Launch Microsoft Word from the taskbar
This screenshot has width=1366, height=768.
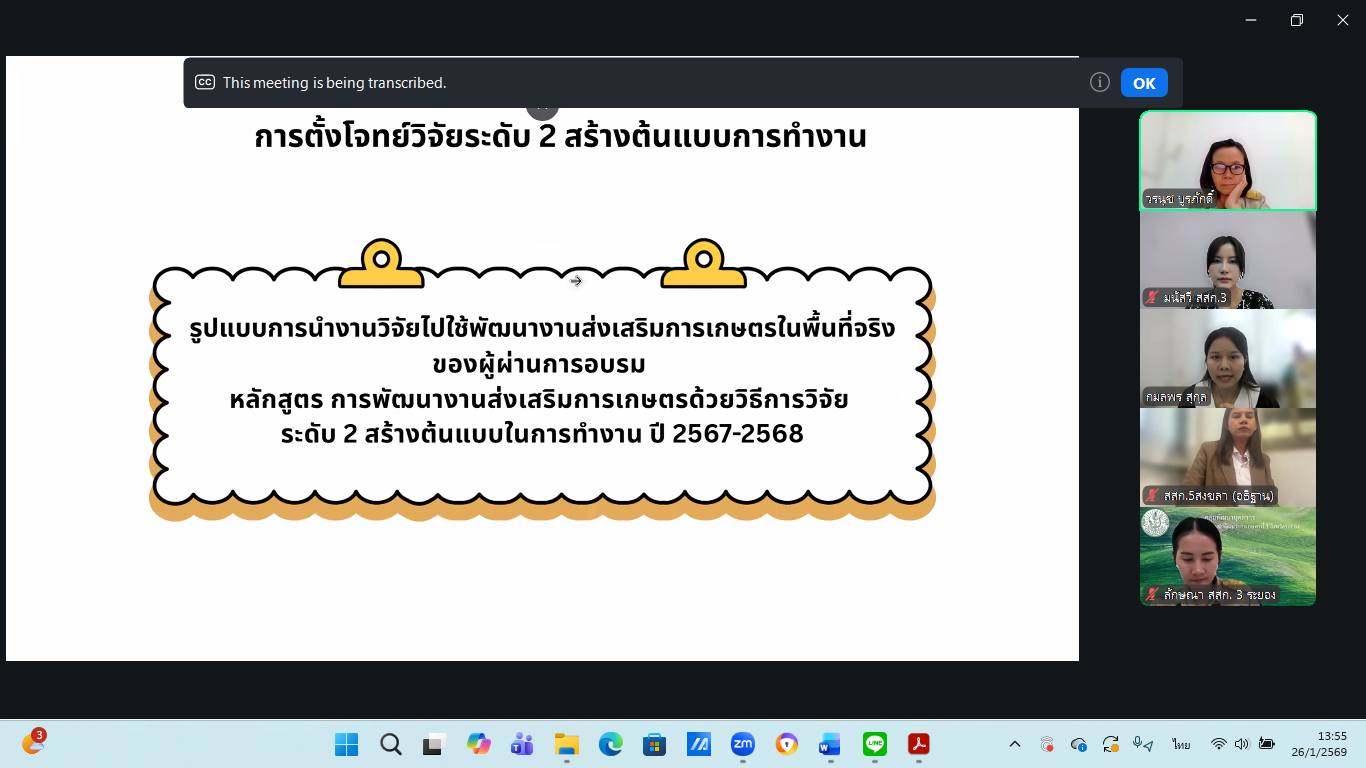pyautogui.click(x=830, y=744)
